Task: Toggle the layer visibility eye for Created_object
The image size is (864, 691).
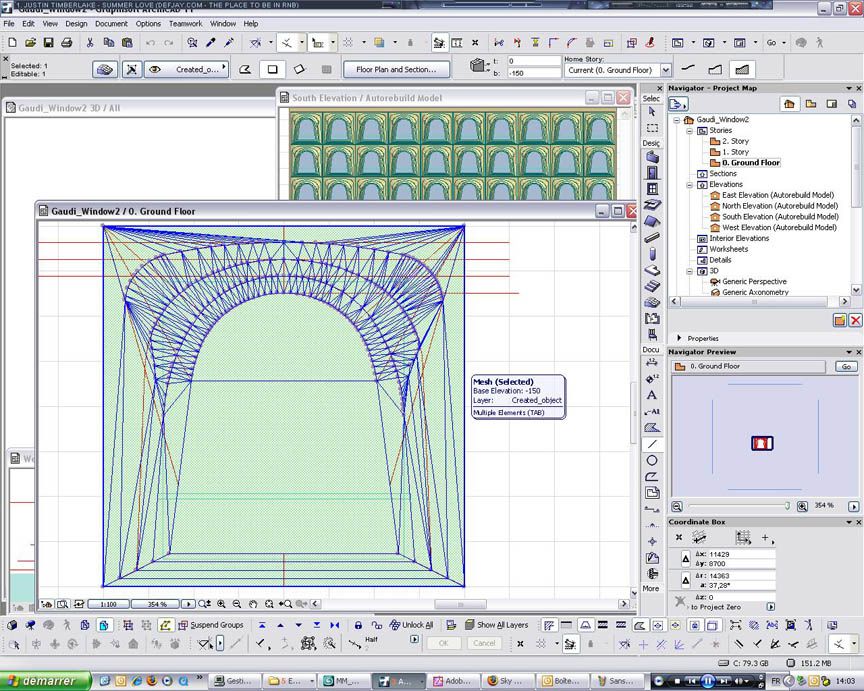Action: tap(155, 70)
